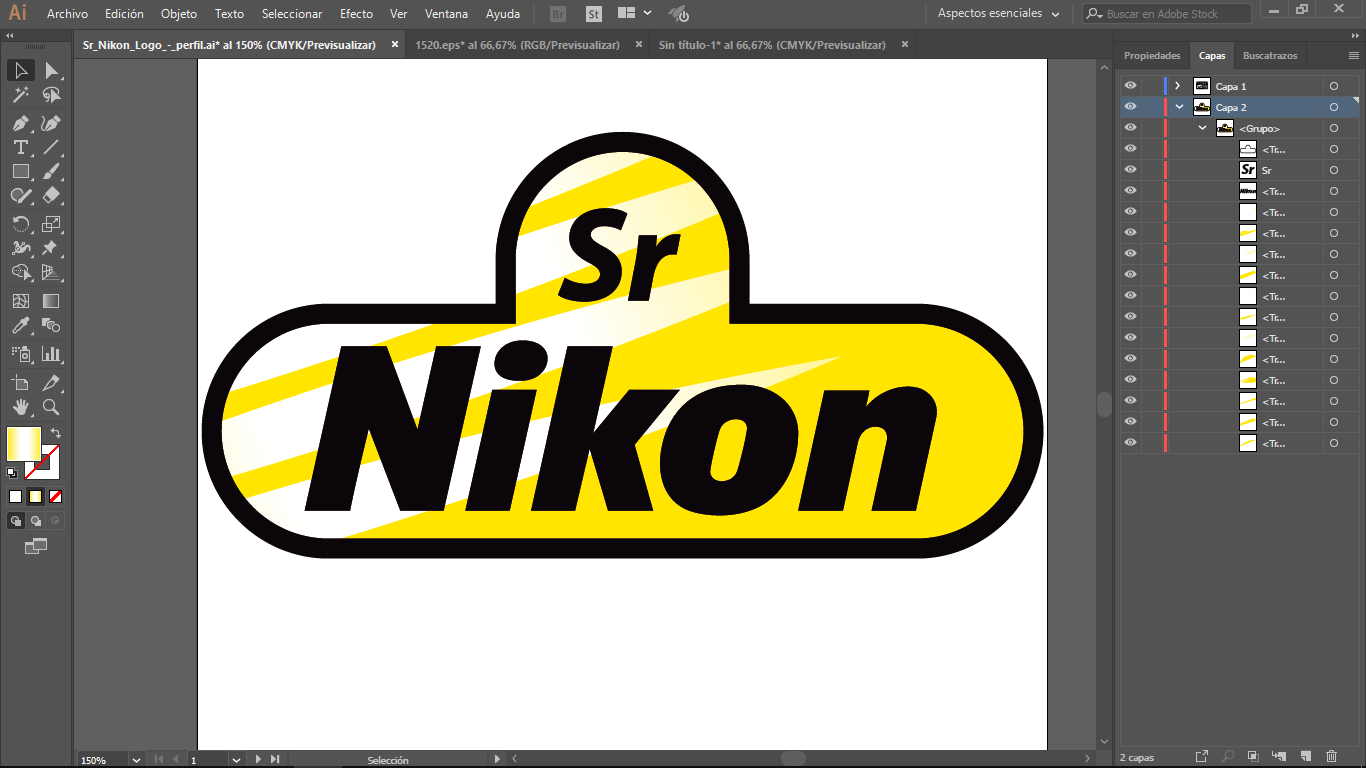
Task: Click the target circle for Capa 2
Action: 1334,107
